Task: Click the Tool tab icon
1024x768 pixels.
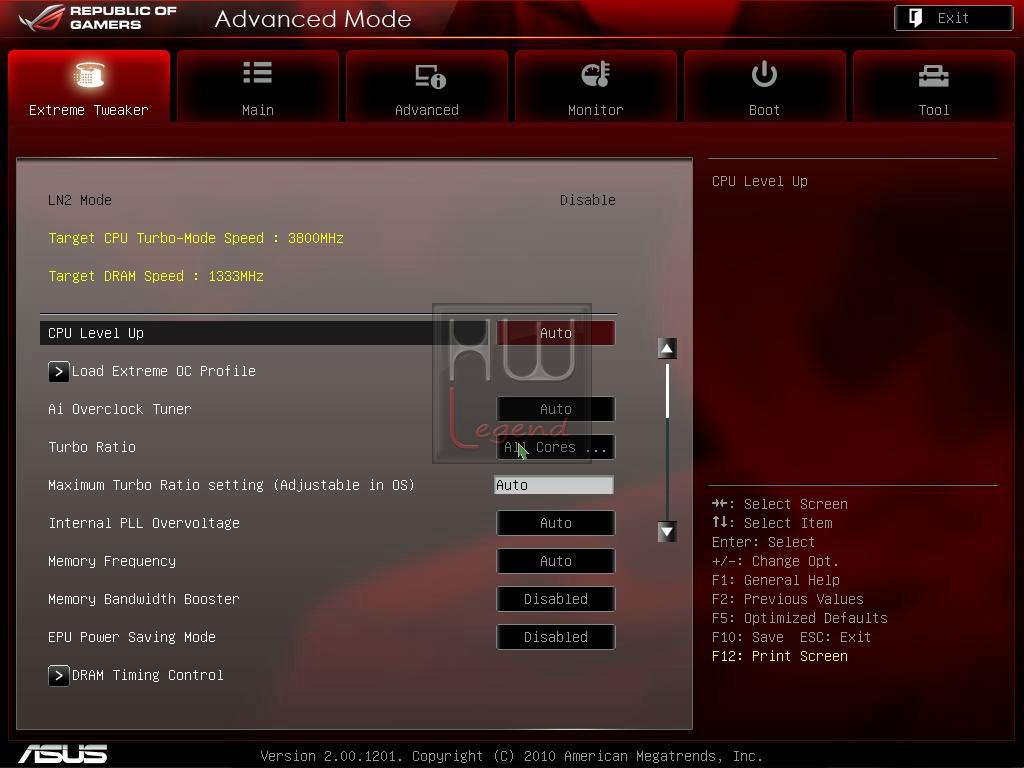Action: [934, 76]
